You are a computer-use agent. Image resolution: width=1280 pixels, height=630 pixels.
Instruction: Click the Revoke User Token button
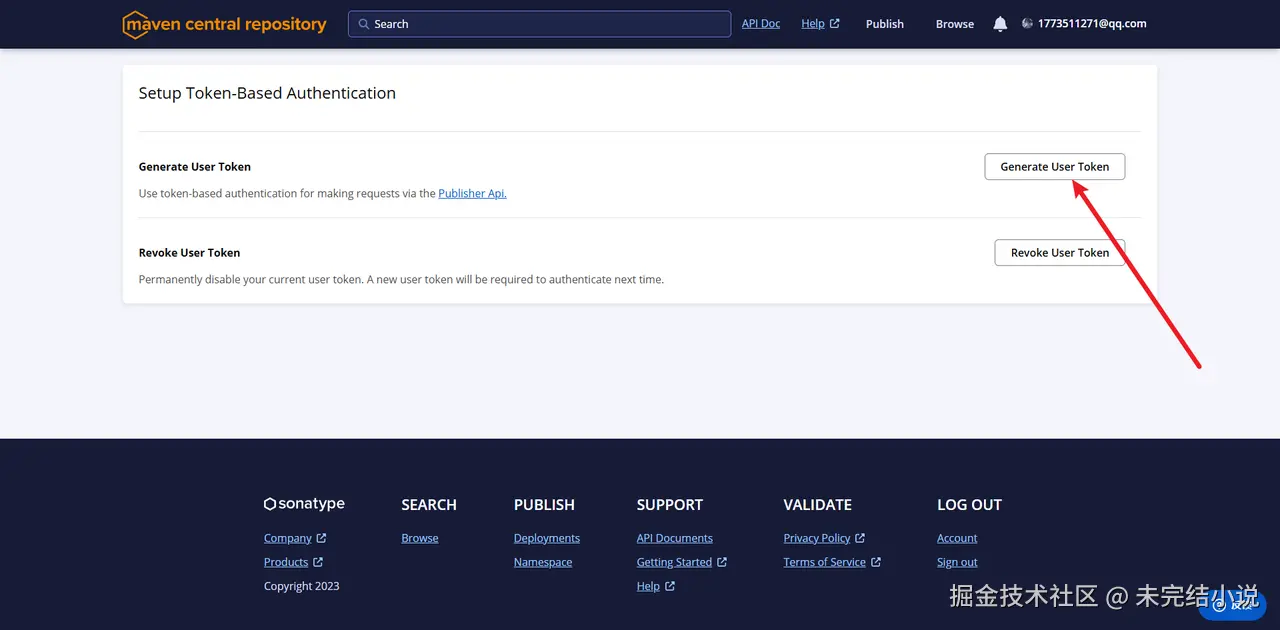(x=1060, y=253)
